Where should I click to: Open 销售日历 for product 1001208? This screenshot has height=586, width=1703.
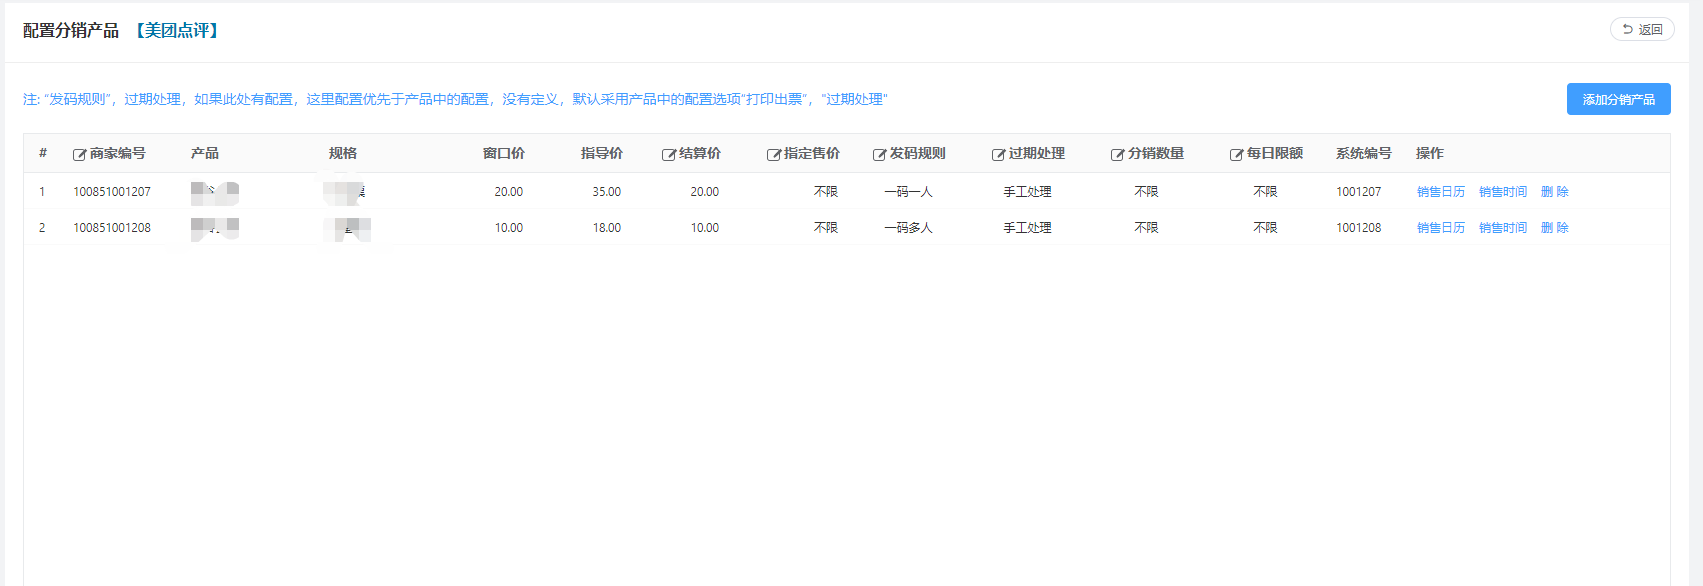click(x=1440, y=228)
